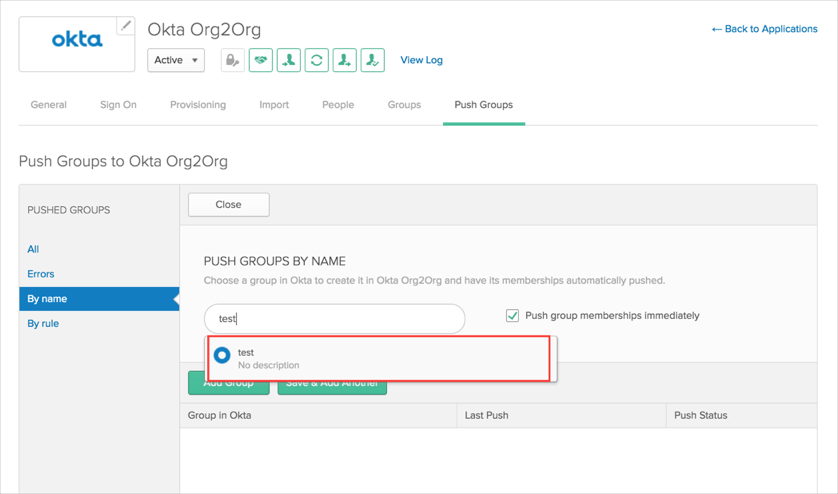Go Back to Applications
Screen dimensions: 838x494
coord(764,29)
